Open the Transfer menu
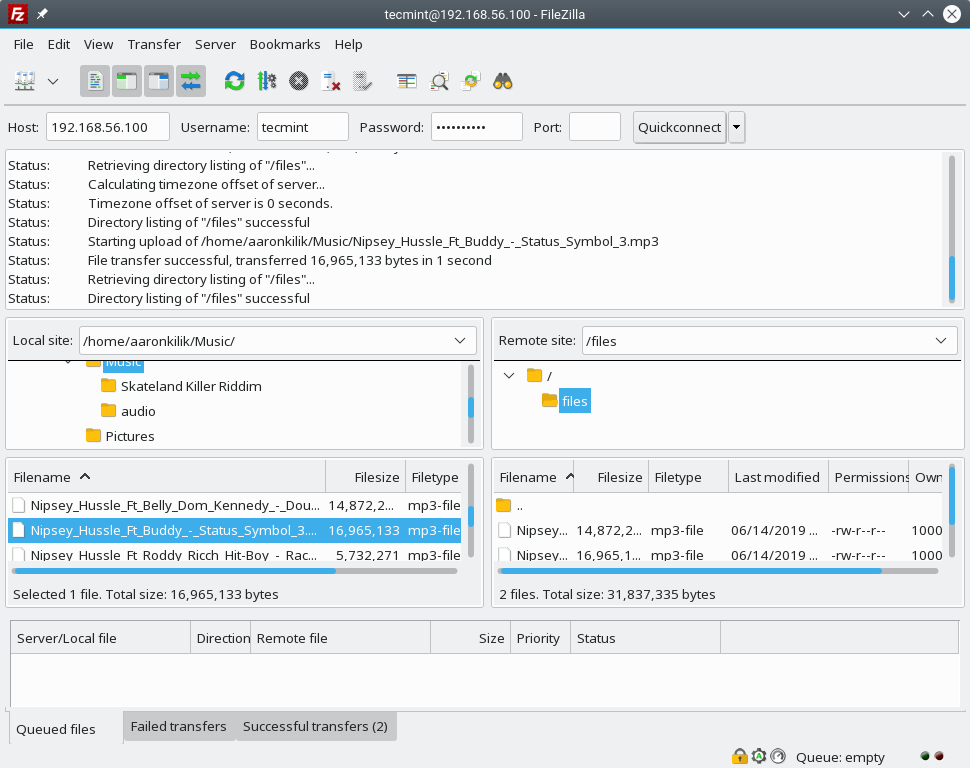 (x=154, y=44)
